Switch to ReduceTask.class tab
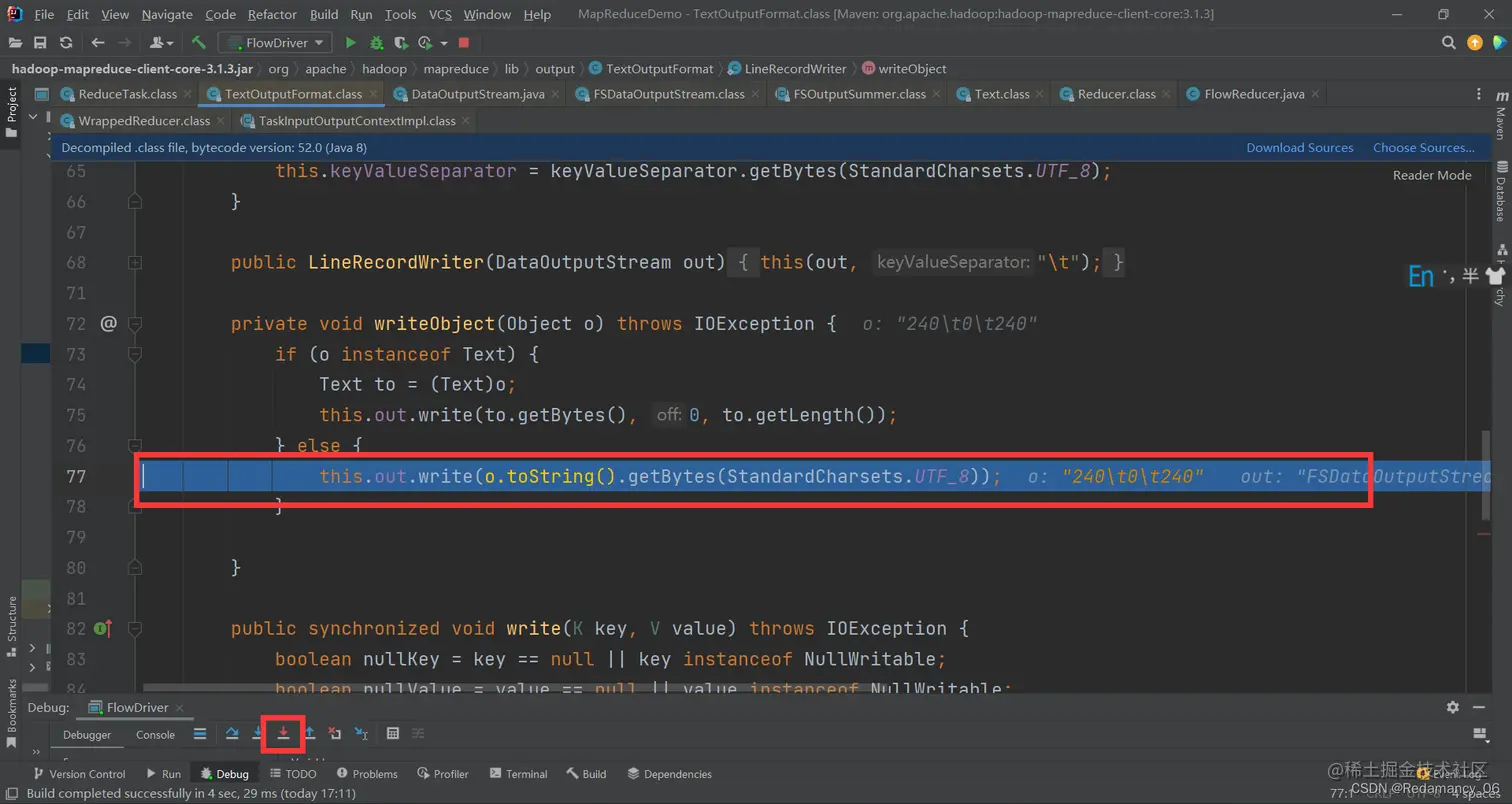The width and height of the screenshot is (1512, 804). [127, 94]
